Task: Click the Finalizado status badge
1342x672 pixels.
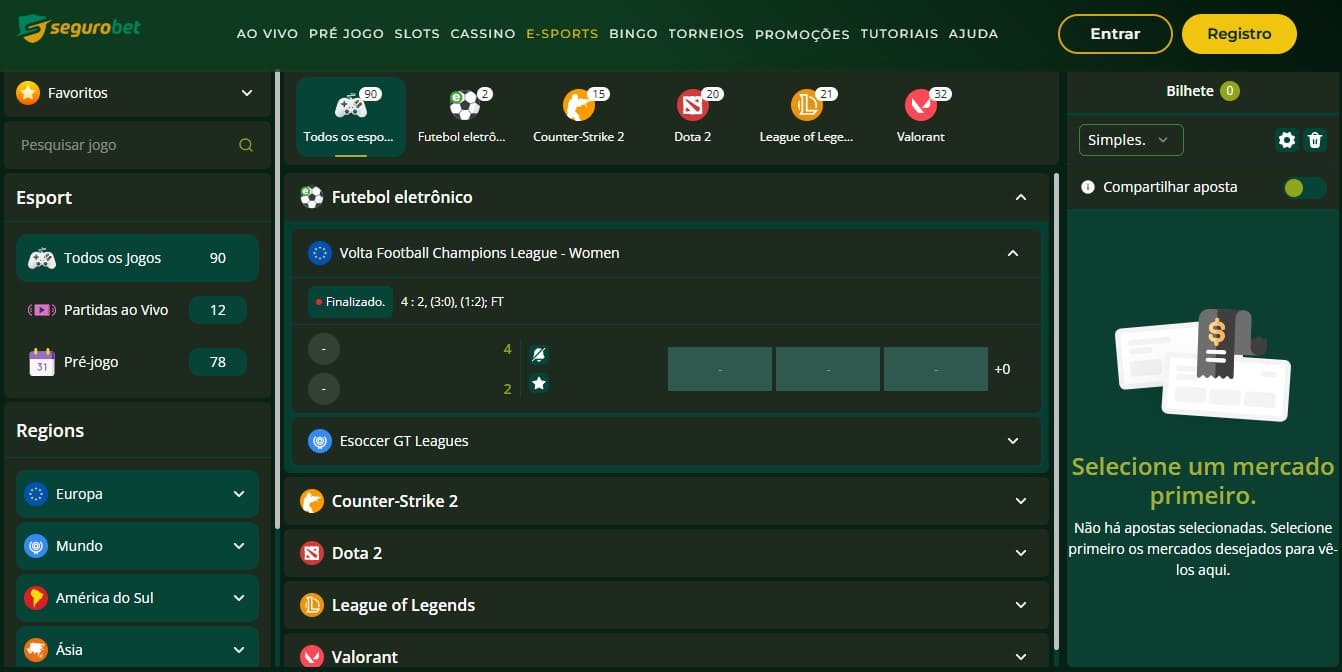Action: pos(350,301)
